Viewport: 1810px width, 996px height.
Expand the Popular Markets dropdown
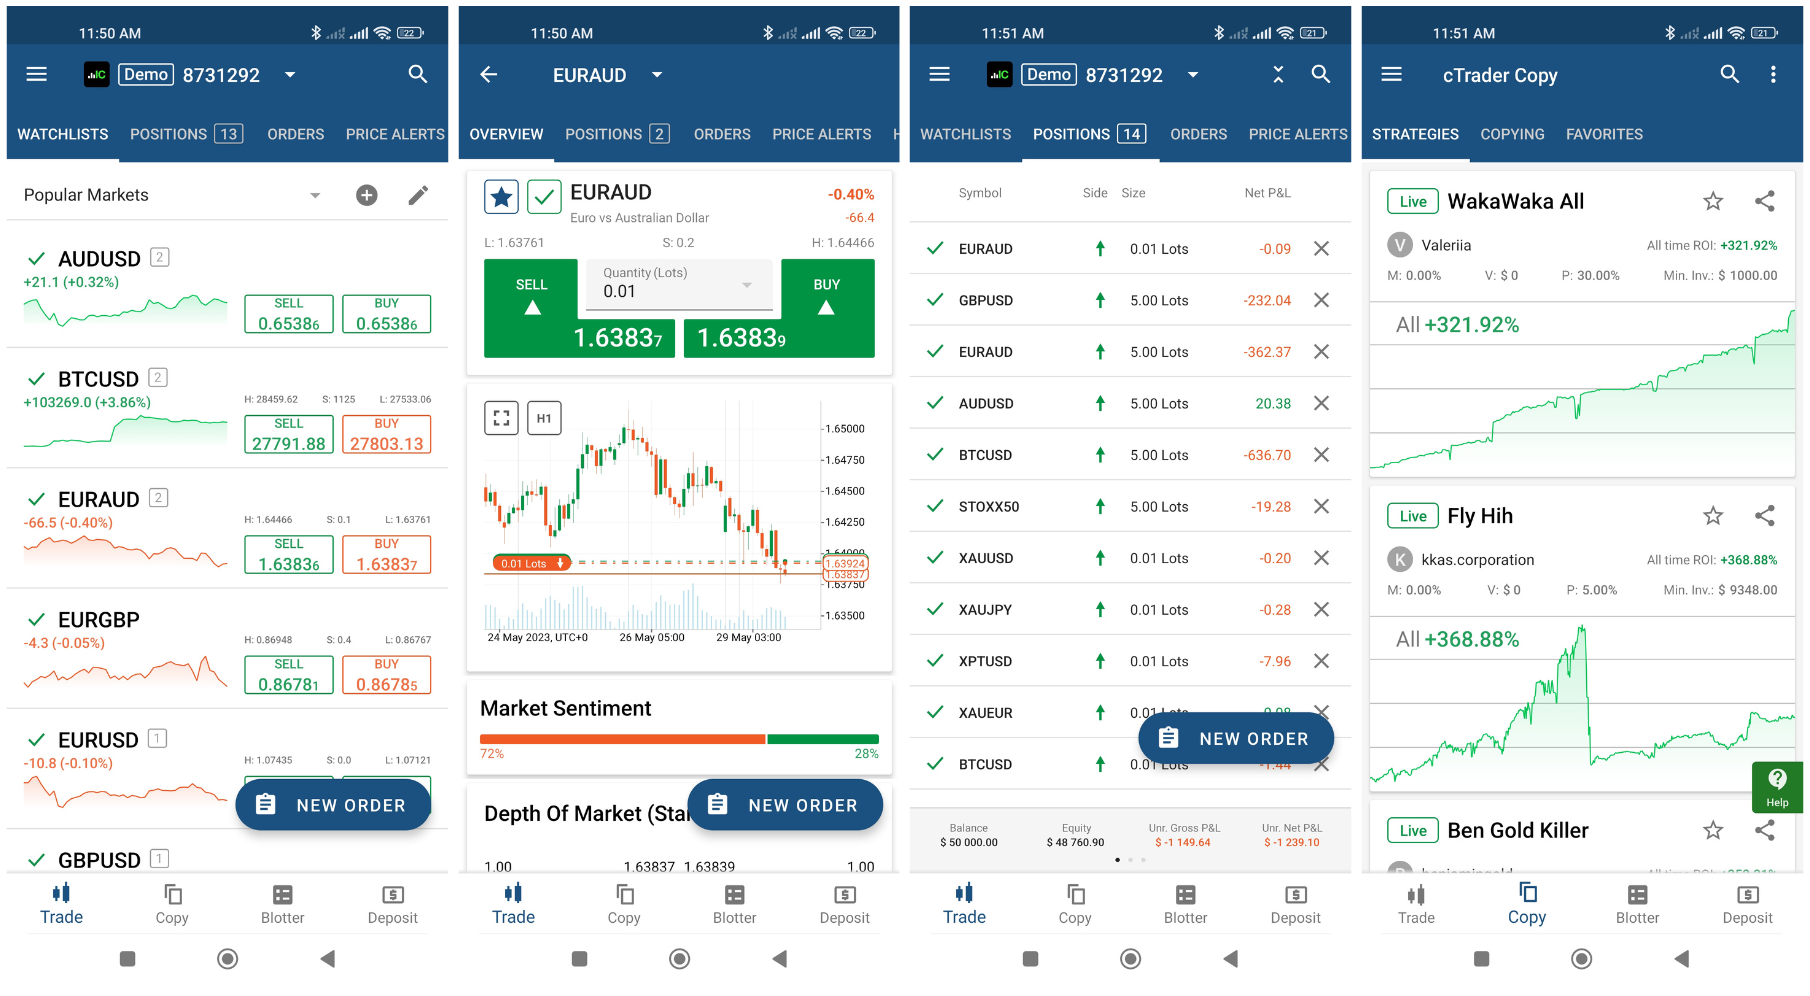pos(316,195)
